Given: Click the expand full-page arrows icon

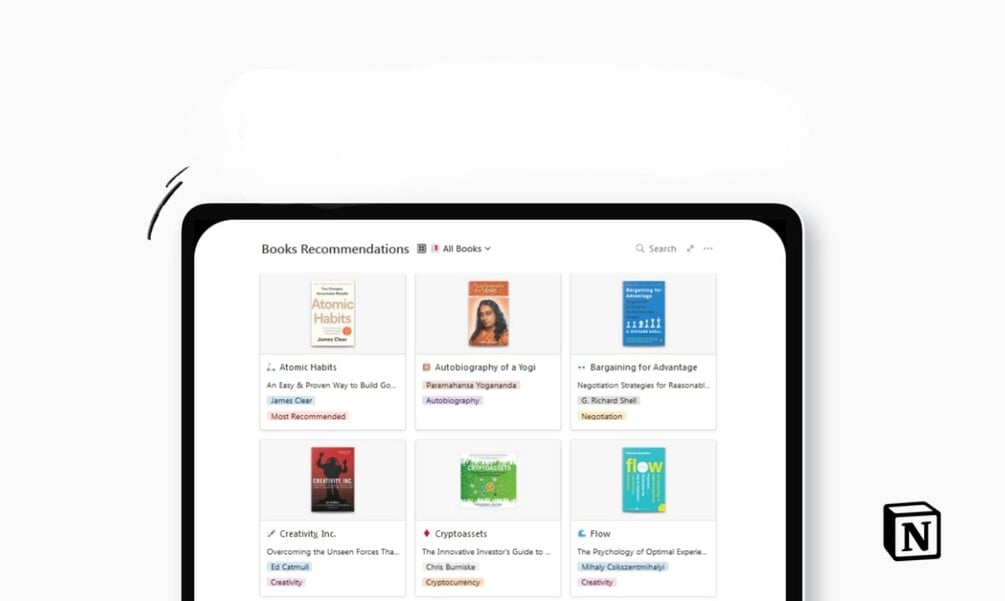Looking at the screenshot, I should tap(690, 249).
